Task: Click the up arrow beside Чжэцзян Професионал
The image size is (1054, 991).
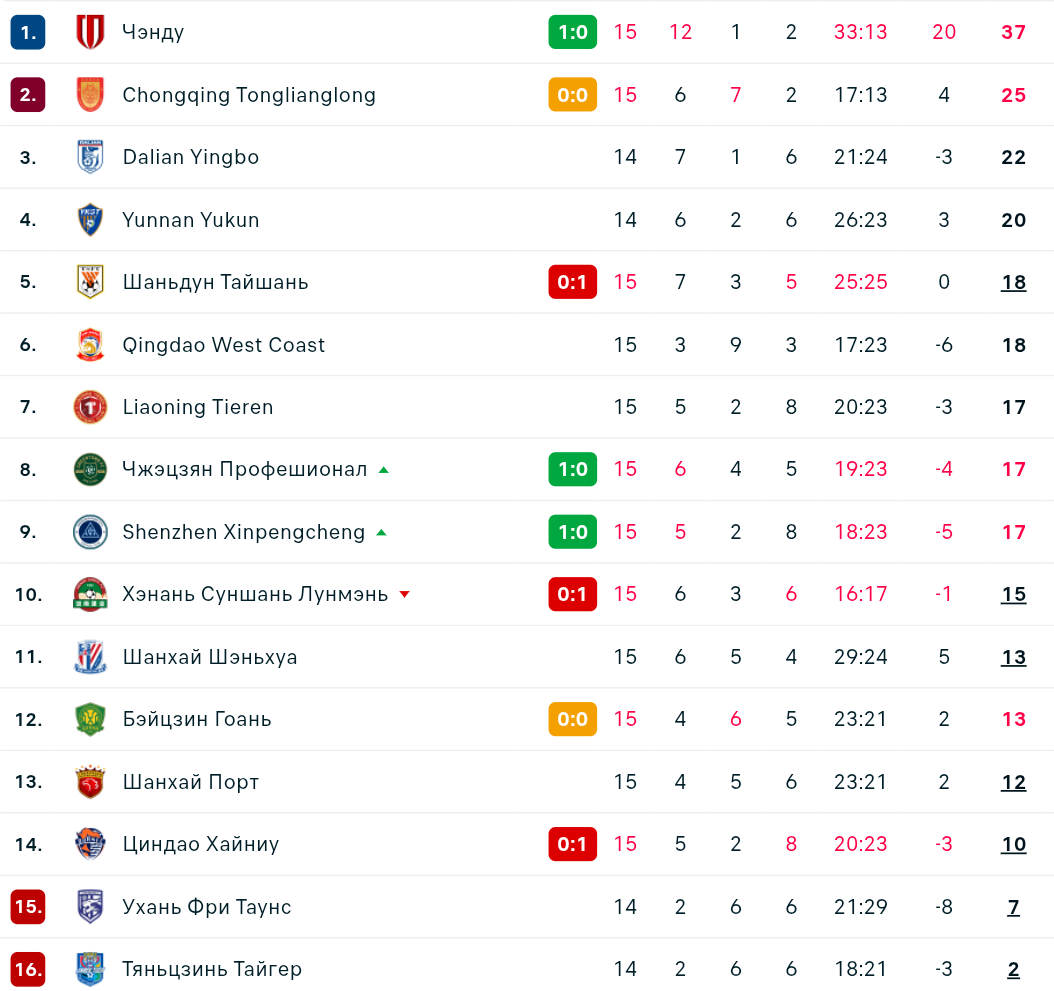Action: [x=384, y=470]
